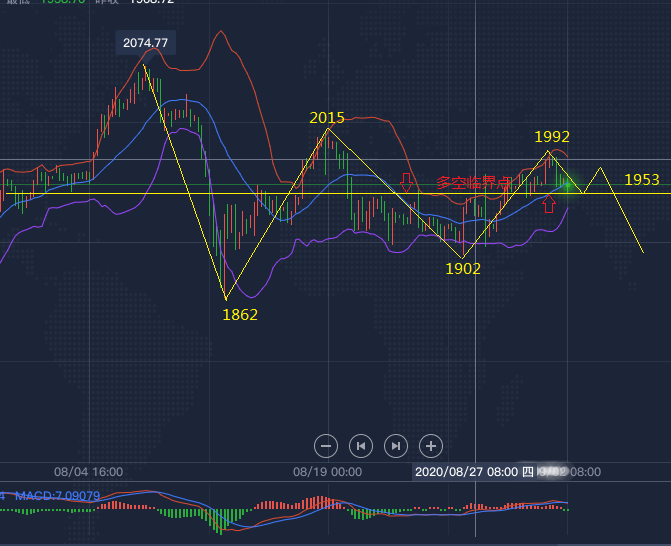Select the 1862 low label
The width and height of the screenshot is (671, 546).
point(240,314)
